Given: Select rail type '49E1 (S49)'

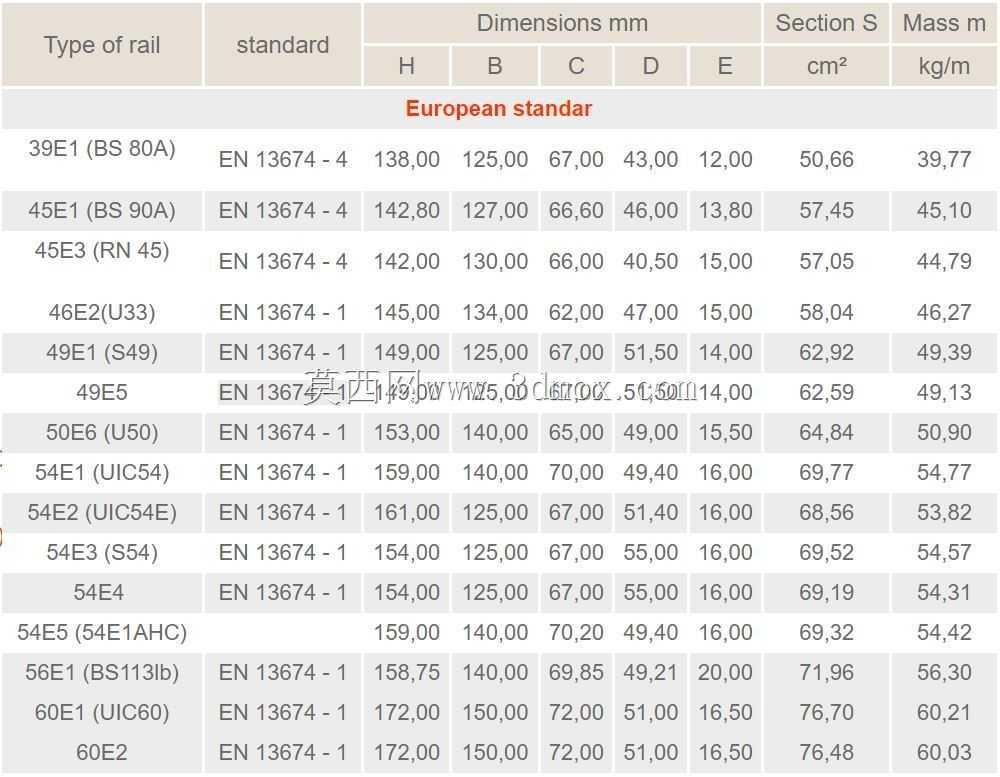Looking at the screenshot, I should 102,352.
